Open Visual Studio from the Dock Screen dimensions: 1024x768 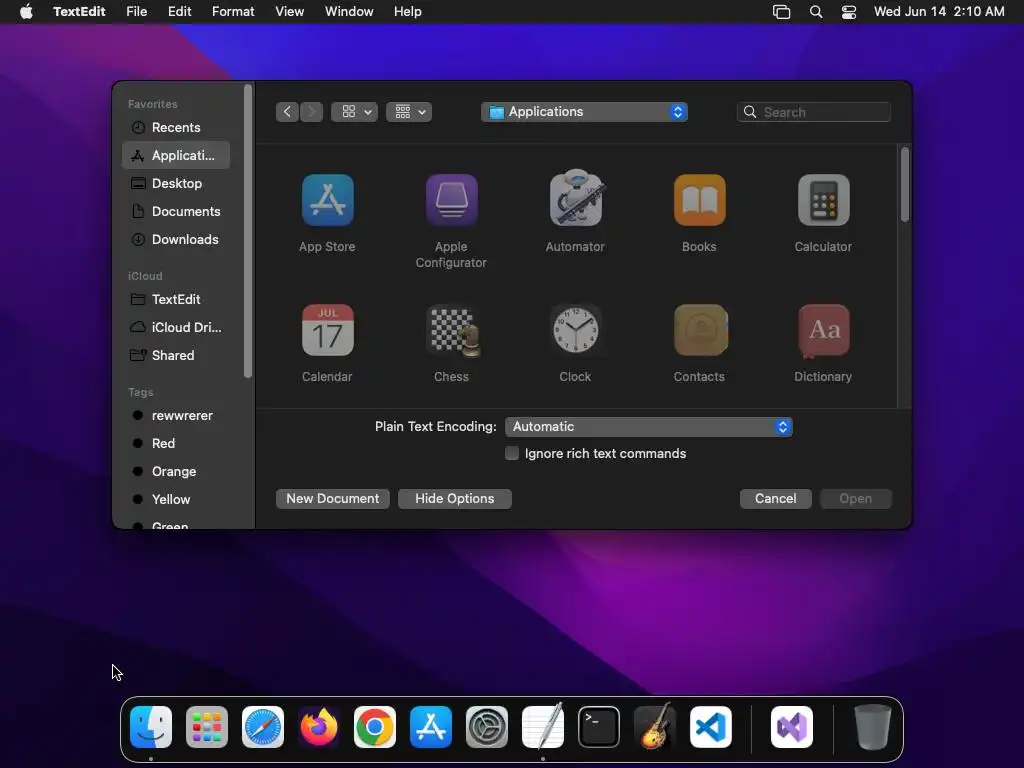[x=792, y=727]
